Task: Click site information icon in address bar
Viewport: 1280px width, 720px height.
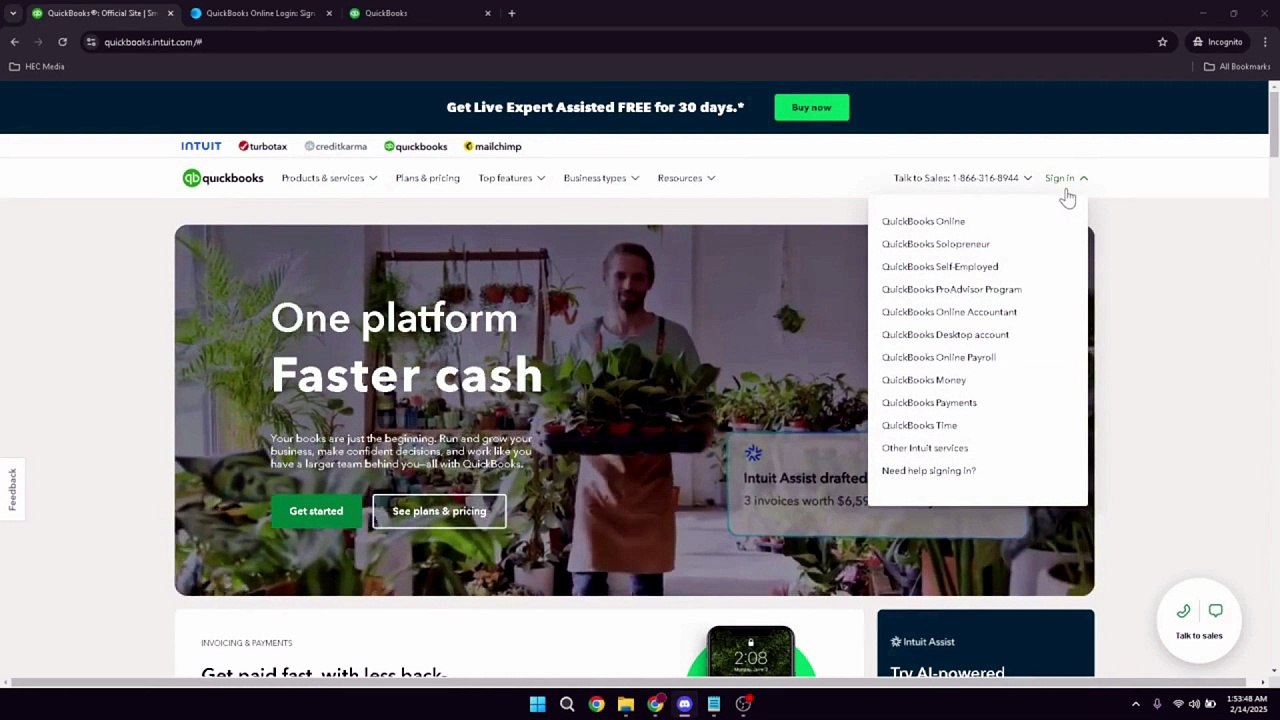Action: coord(91,42)
